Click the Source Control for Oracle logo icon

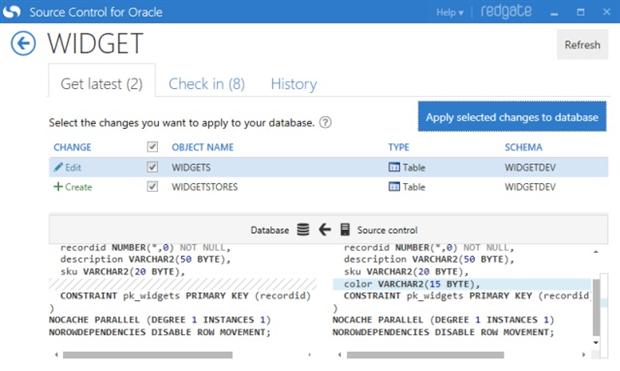click(11, 11)
